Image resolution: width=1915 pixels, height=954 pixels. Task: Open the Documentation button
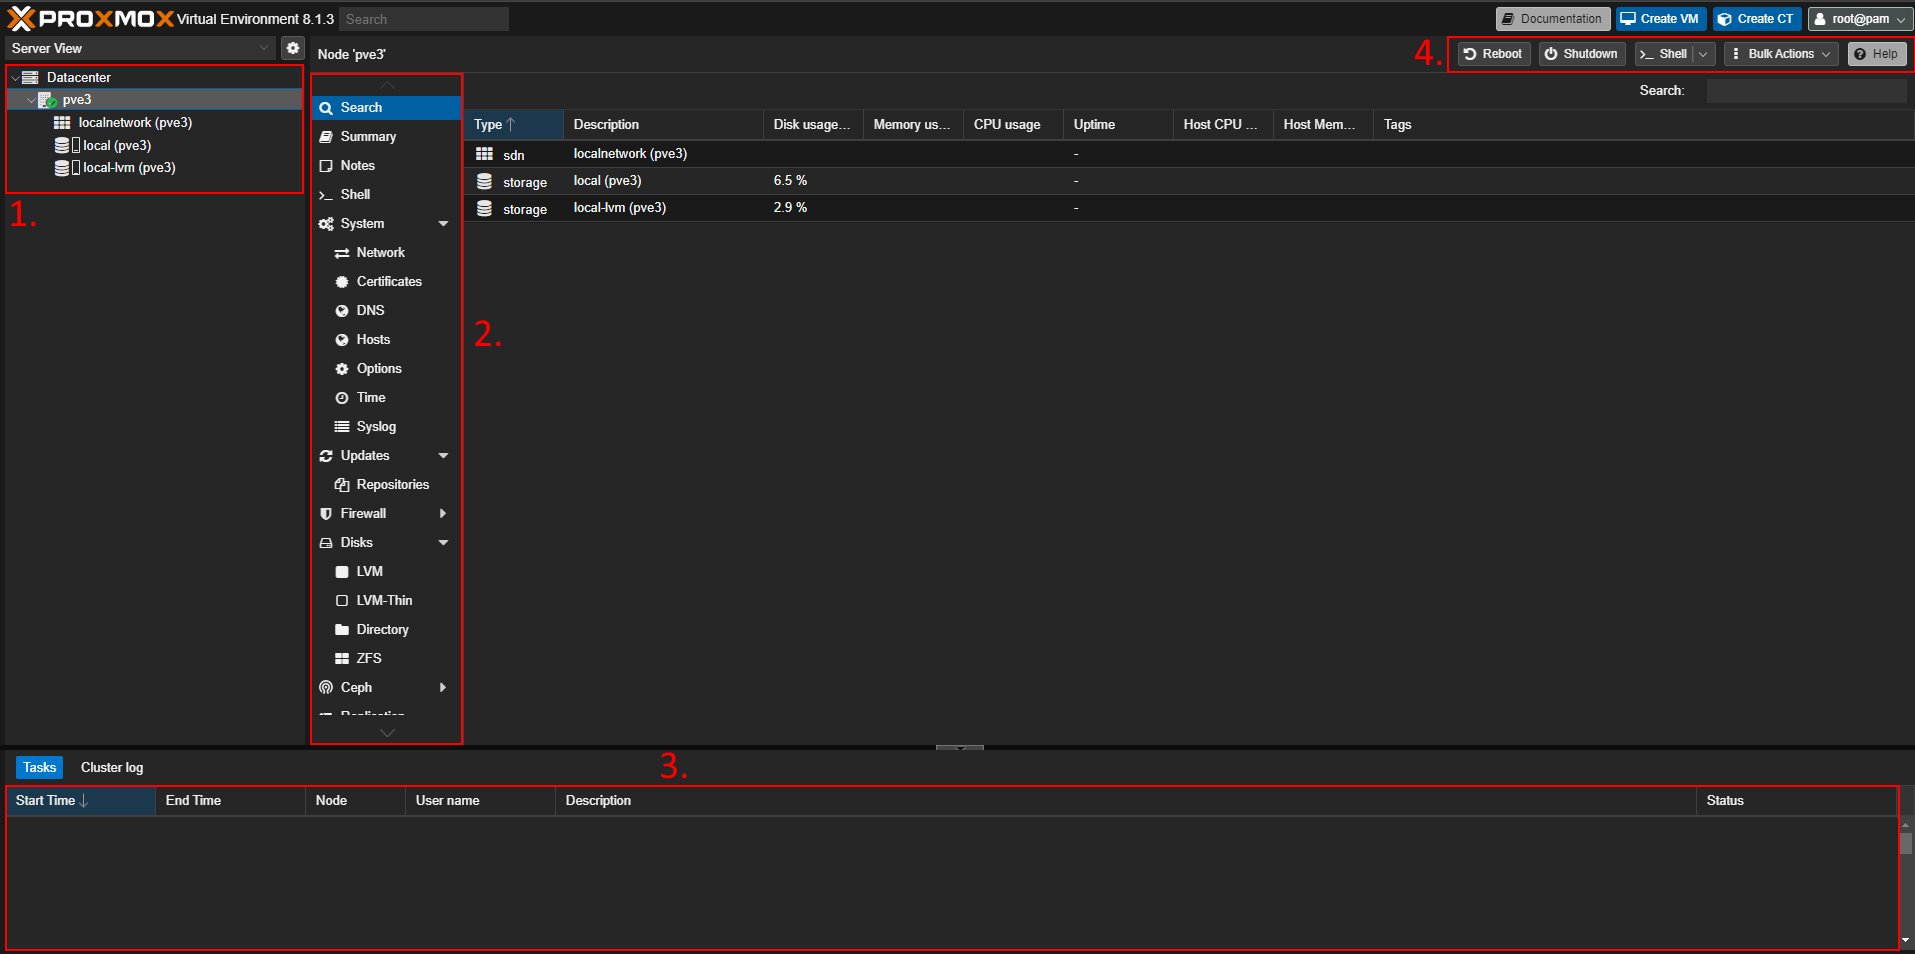1552,19
